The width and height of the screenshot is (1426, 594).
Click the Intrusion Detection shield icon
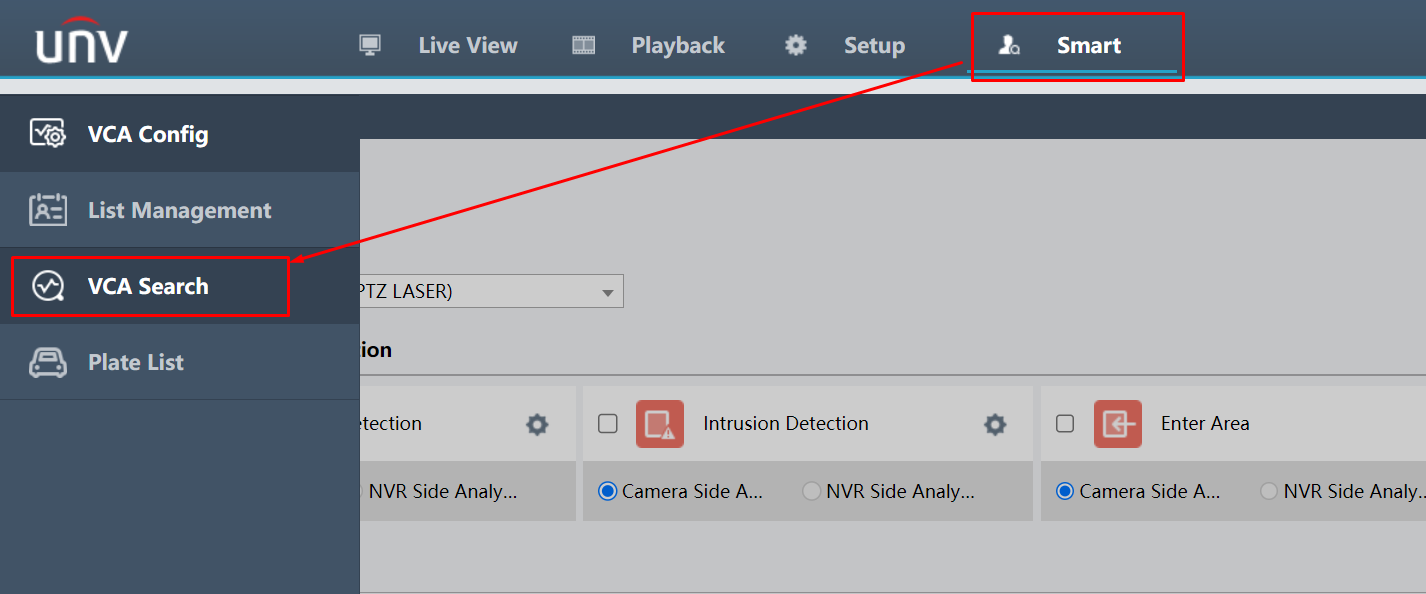(659, 424)
